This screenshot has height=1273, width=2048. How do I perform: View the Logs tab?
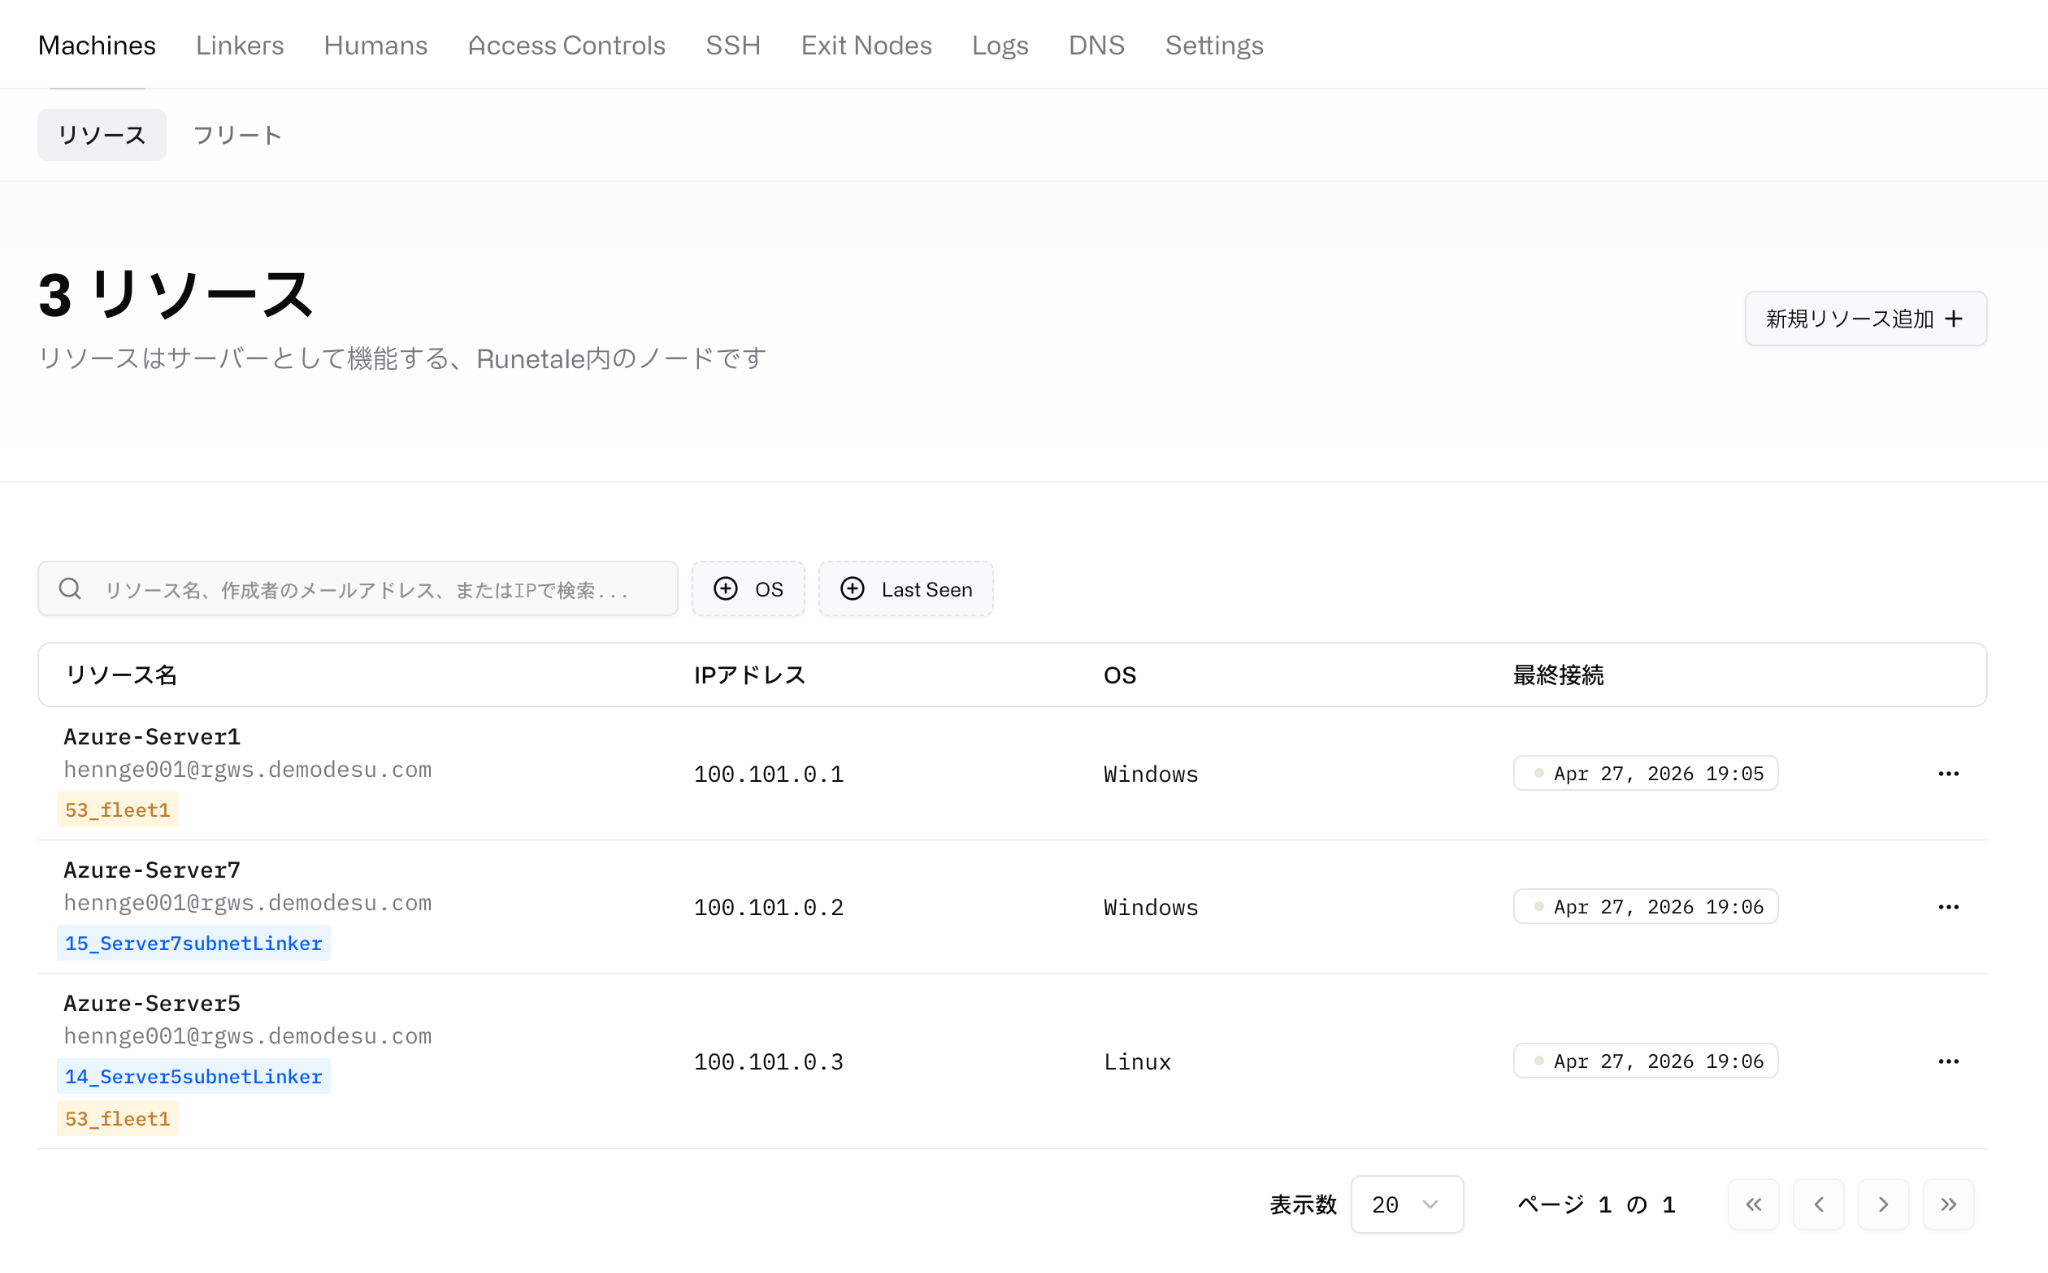(x=1000, y=45)
